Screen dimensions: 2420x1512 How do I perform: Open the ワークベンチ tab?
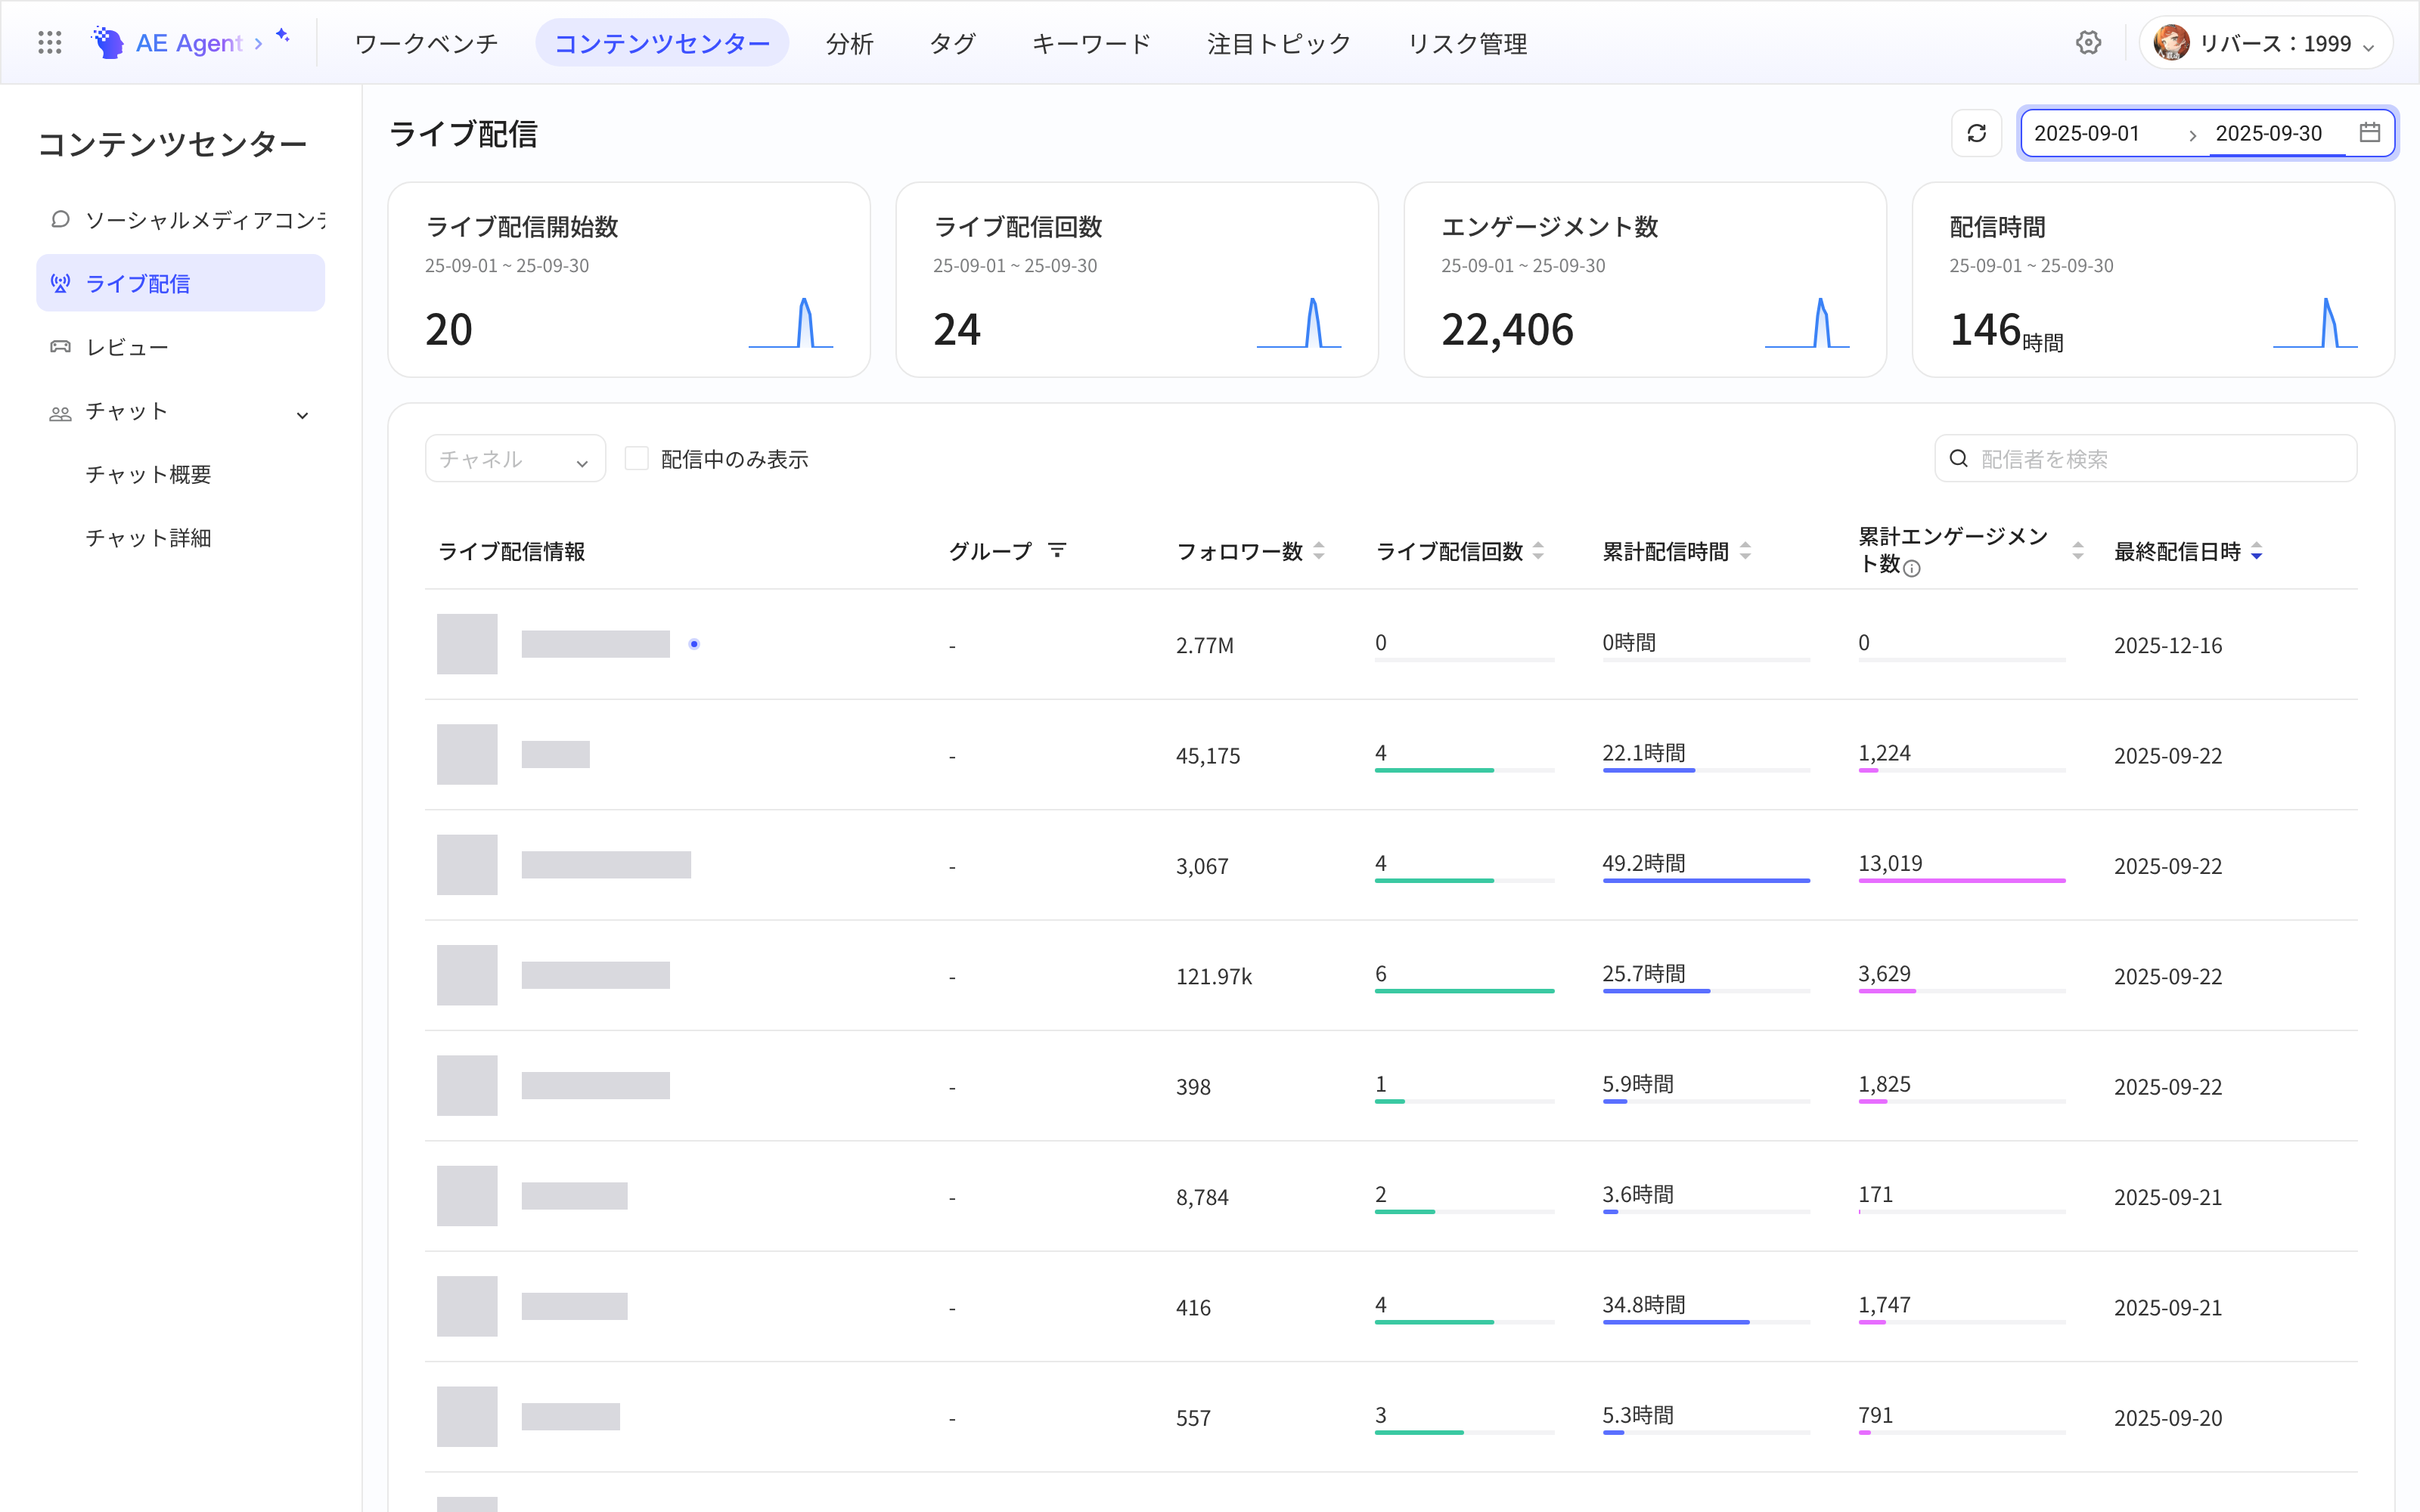pyautogui.click(x=426, y=43)
